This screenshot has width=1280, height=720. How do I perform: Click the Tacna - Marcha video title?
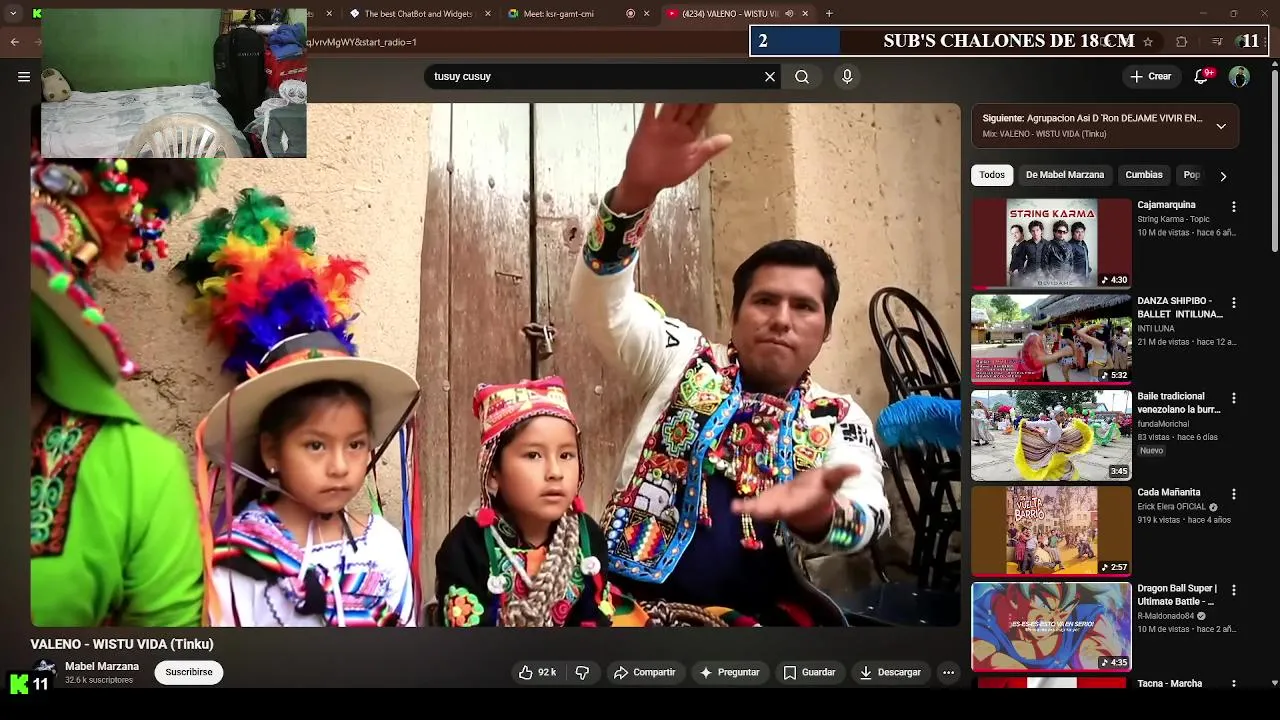click(x=1169, y=684)
